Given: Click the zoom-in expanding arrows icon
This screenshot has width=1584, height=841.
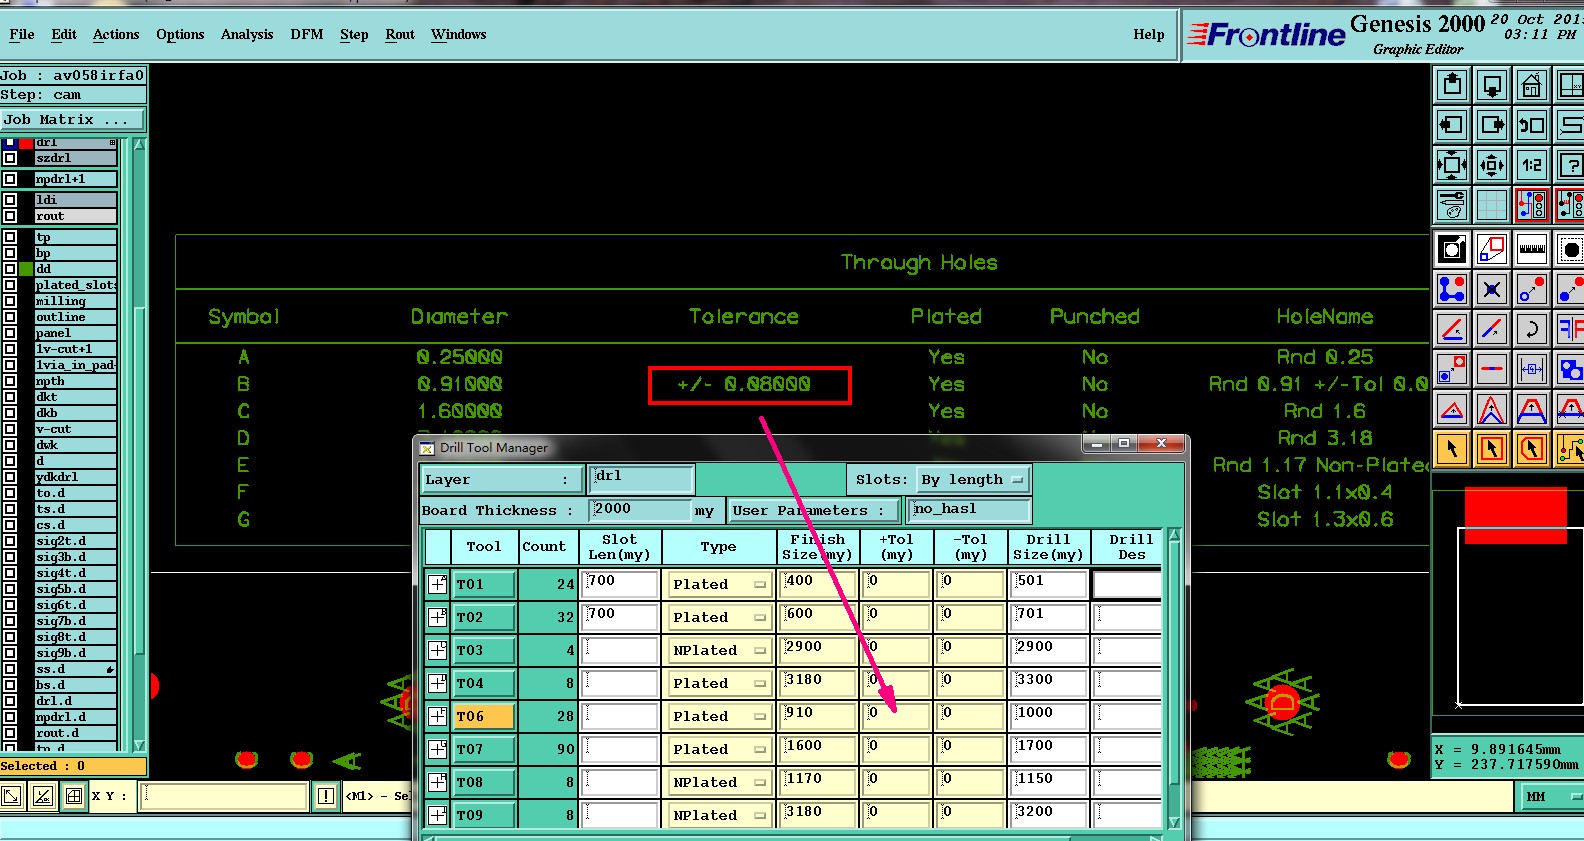Looking at the screenshot, I should [x=1452, y=165].
